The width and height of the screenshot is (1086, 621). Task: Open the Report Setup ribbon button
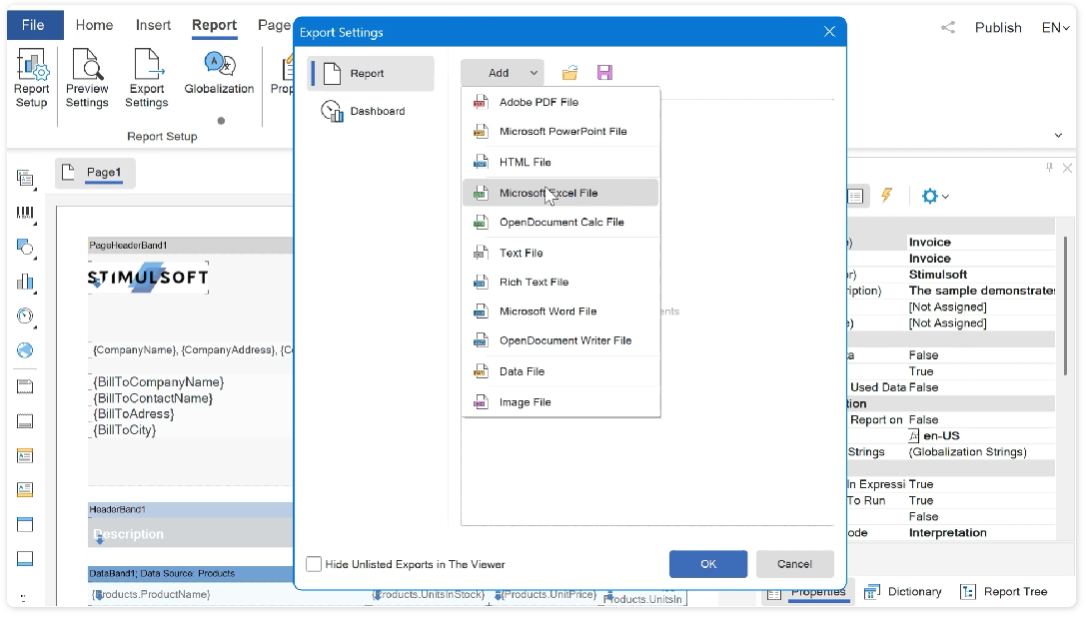point(31,78)
